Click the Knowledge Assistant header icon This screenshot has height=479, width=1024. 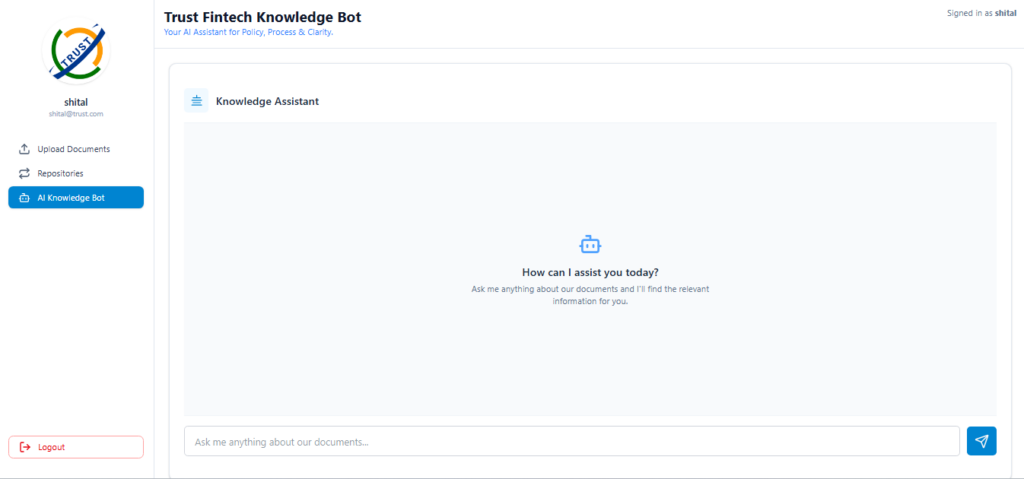[x=196, y=101]
